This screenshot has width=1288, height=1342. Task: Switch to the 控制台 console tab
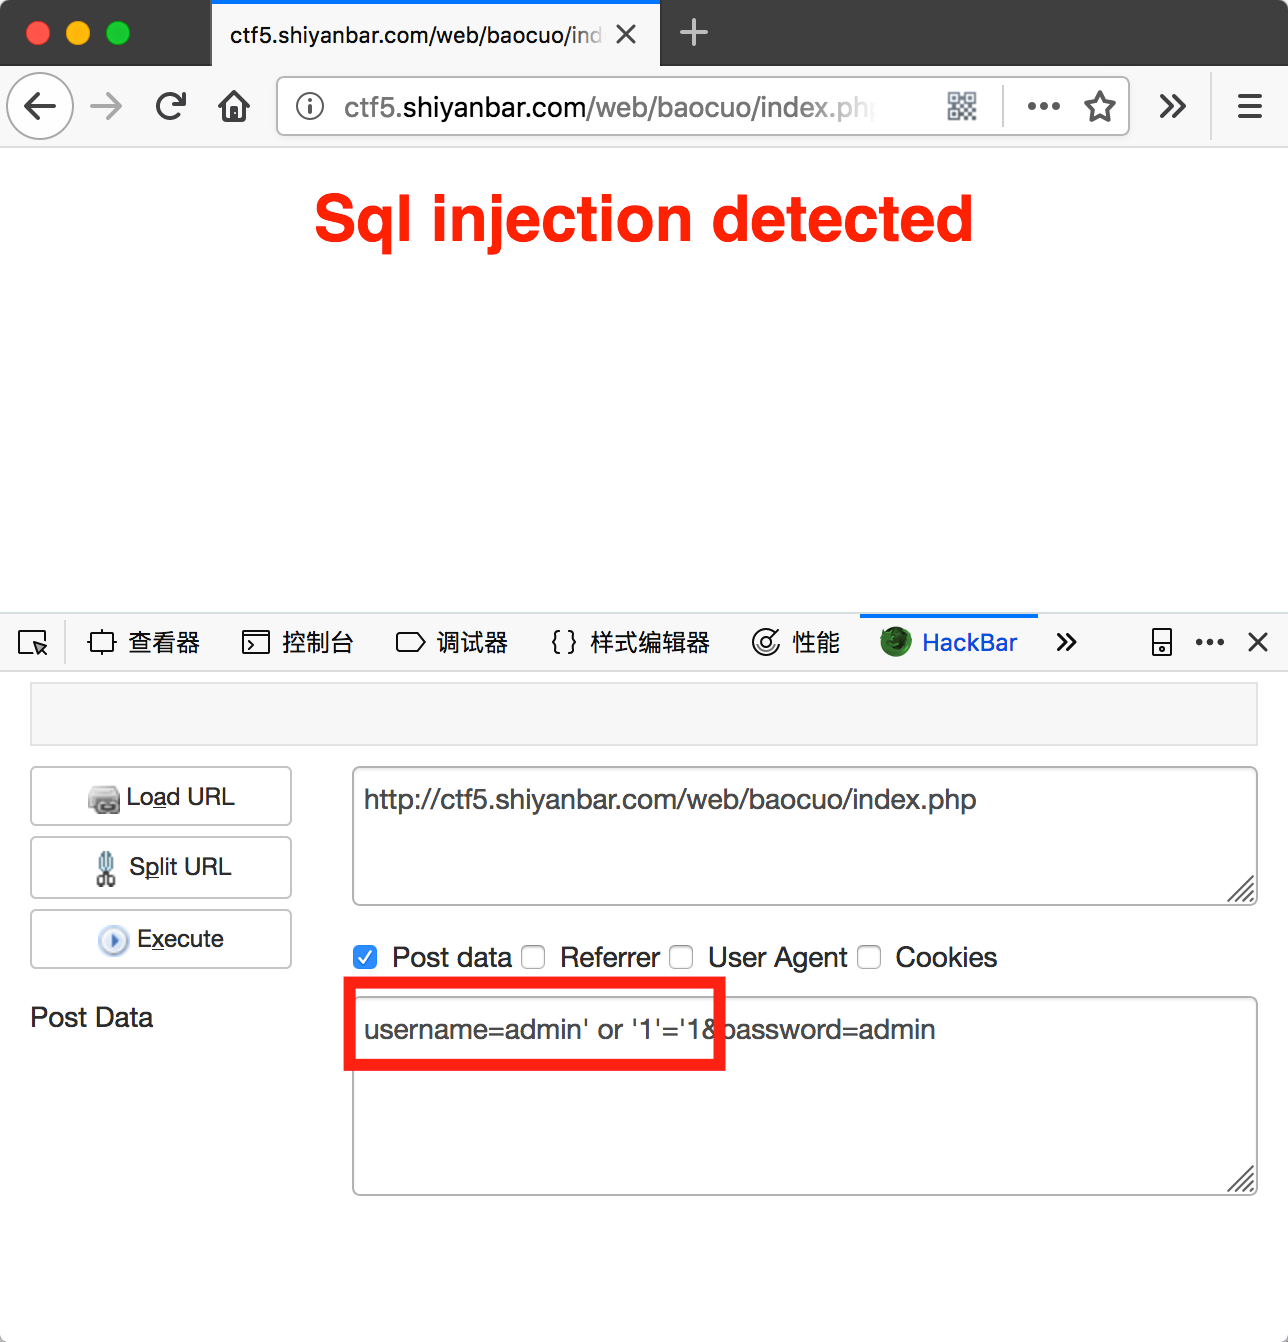(298, 642)
